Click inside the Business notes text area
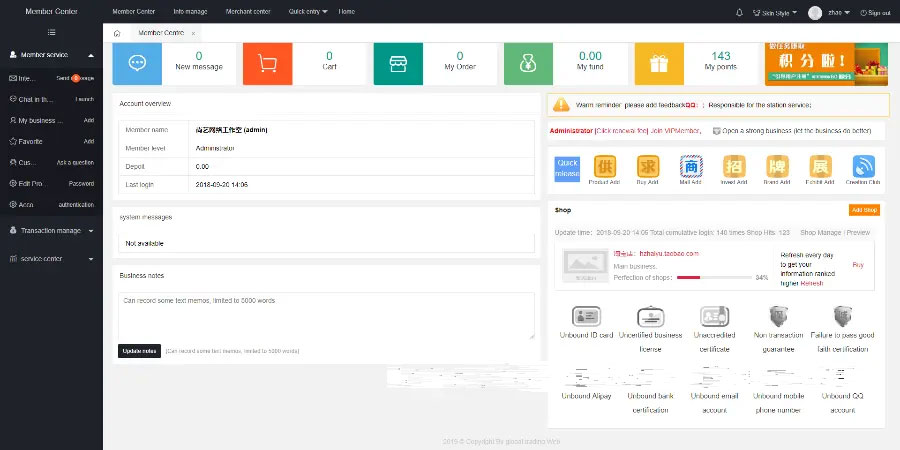 coord(326,315)
